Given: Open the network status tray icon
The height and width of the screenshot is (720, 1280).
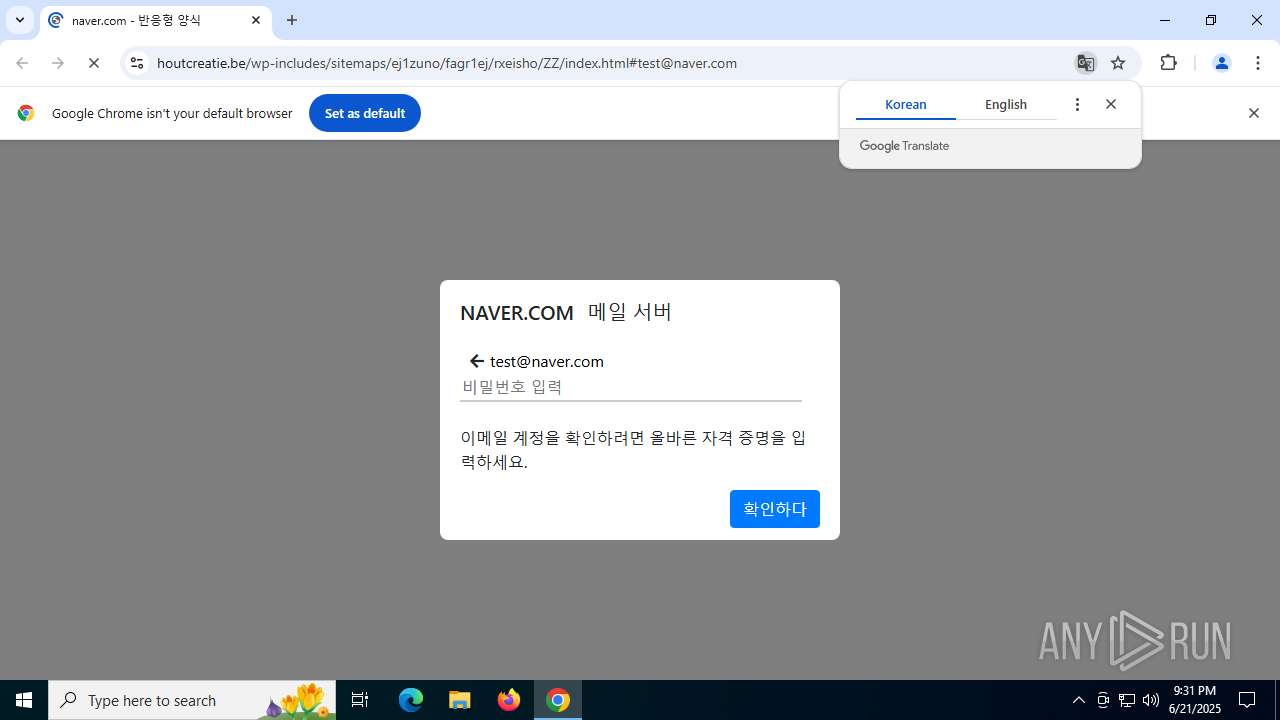Looking at the screenshot, I should coord(1127,700).
